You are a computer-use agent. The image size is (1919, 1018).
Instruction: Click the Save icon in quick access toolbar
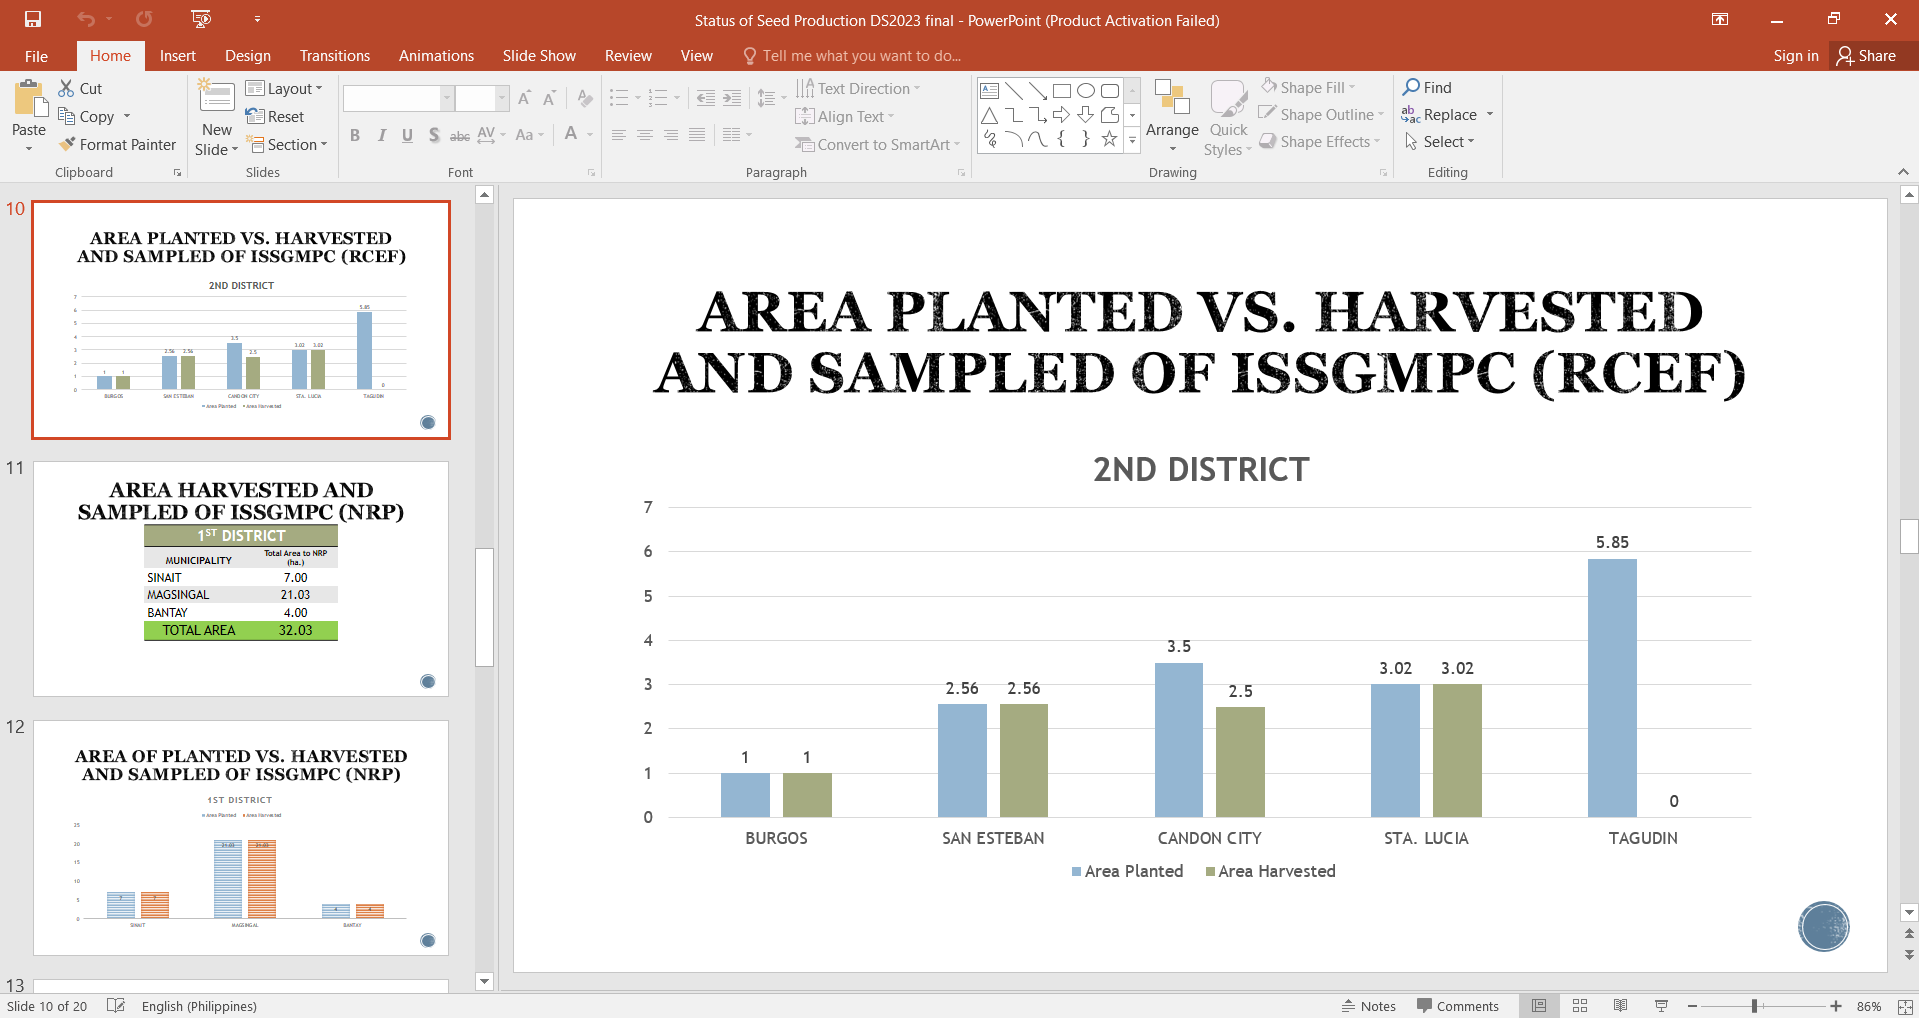[x=33, y=20]
